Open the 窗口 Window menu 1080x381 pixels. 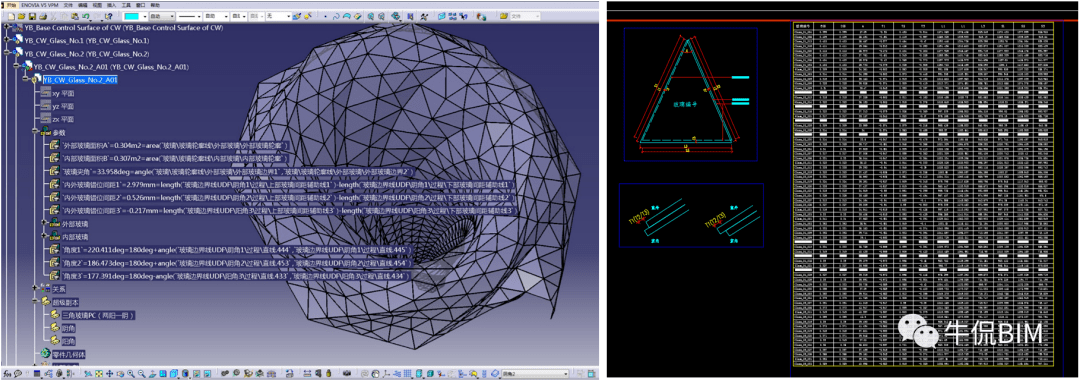(x=141, y=5)
